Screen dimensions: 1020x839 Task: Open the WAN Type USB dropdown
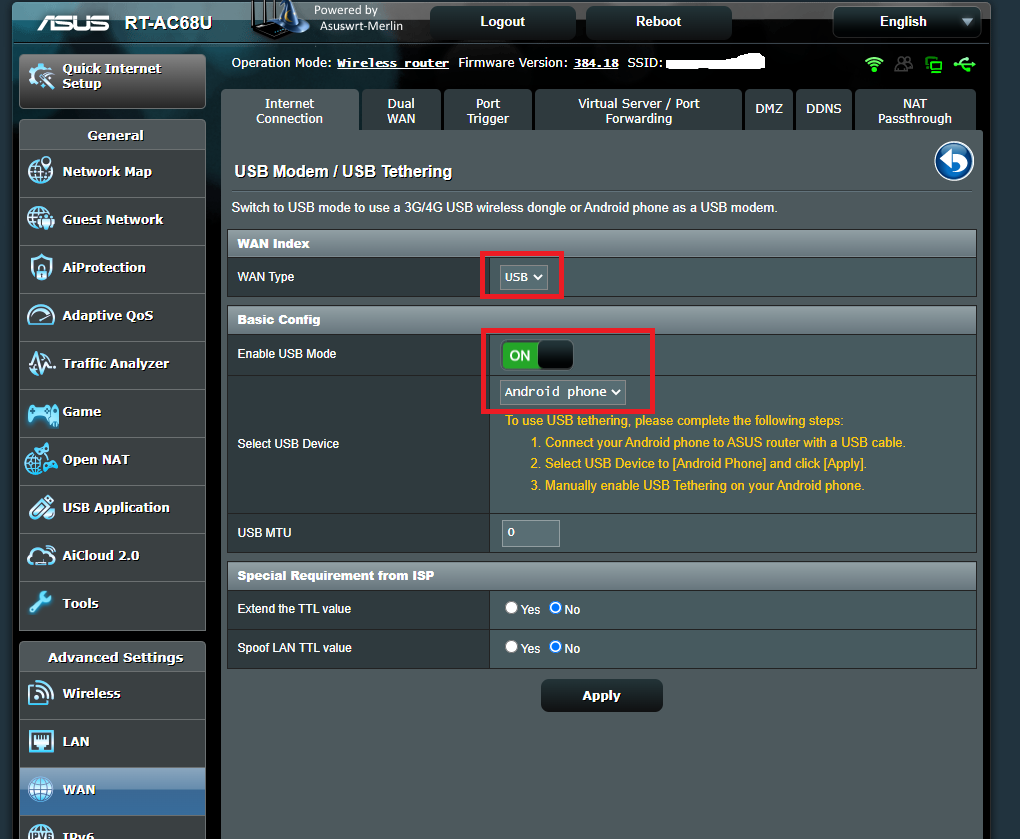523,277
